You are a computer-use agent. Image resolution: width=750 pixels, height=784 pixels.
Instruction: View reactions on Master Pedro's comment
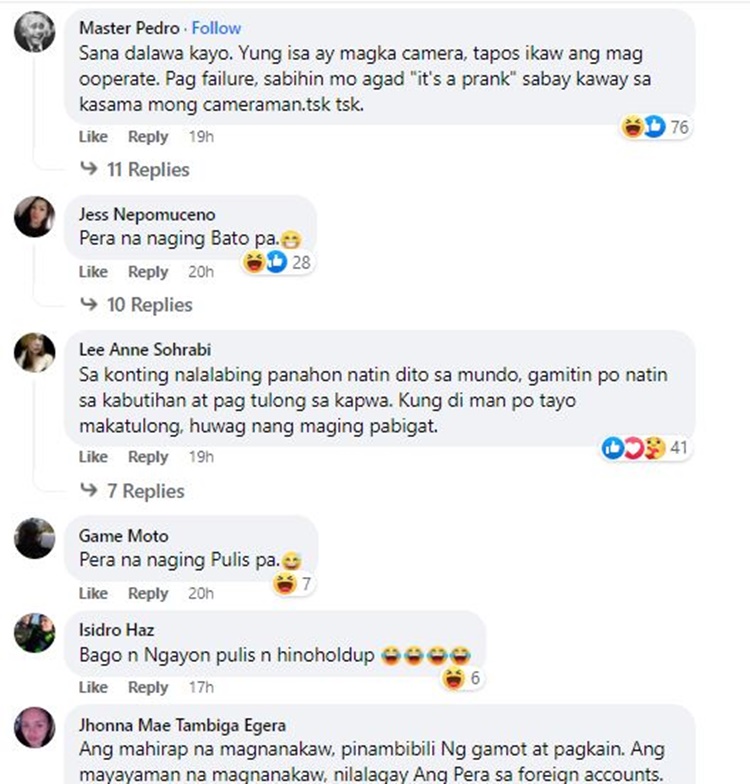point(656,127)
